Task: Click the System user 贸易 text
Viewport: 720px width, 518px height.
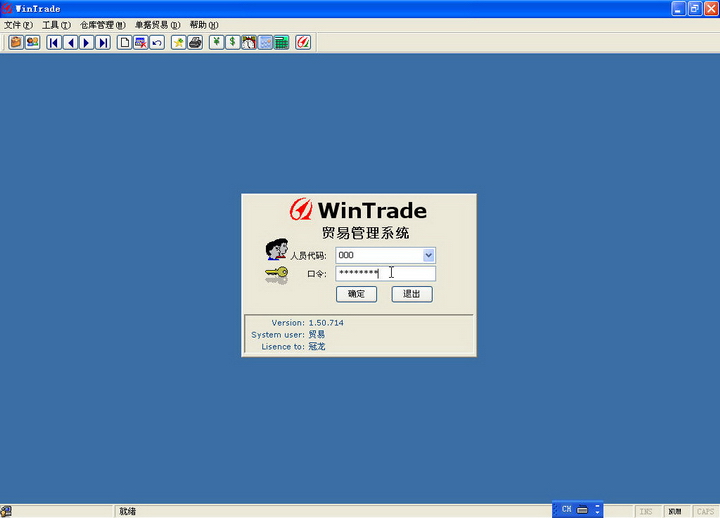Action: 288,335
